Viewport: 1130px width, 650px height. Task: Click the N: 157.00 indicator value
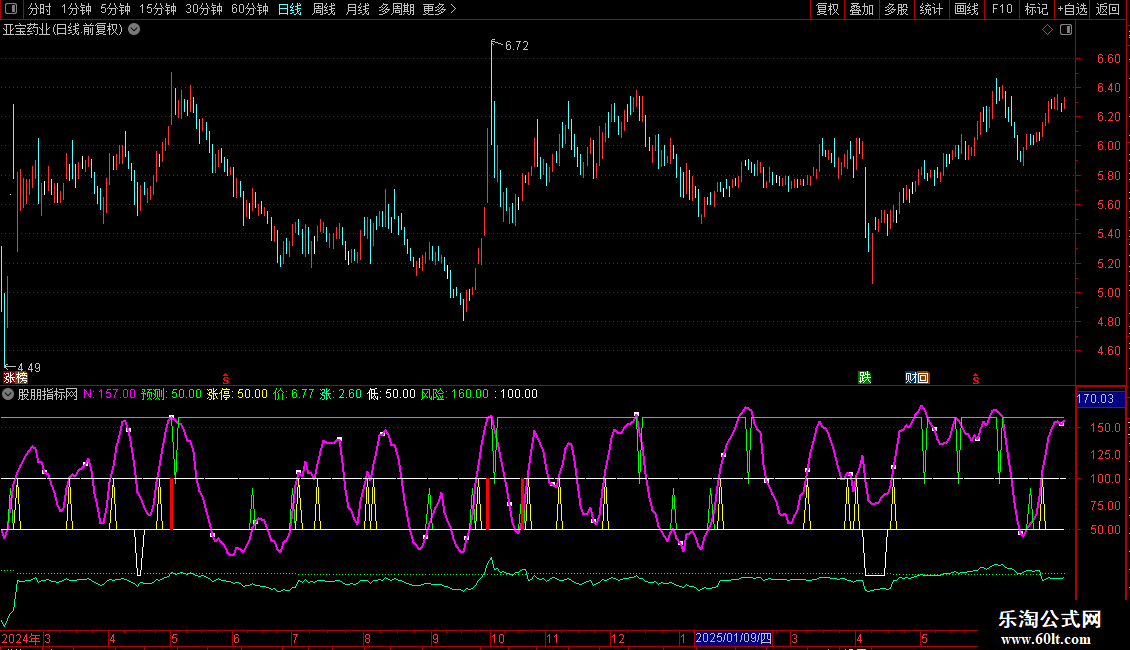109,394
